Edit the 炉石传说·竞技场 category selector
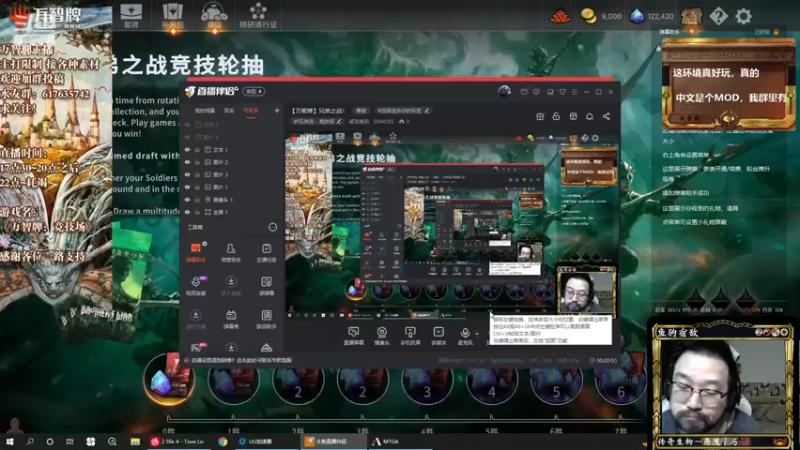This screenshot has width=800, height=450. point(317,121)
